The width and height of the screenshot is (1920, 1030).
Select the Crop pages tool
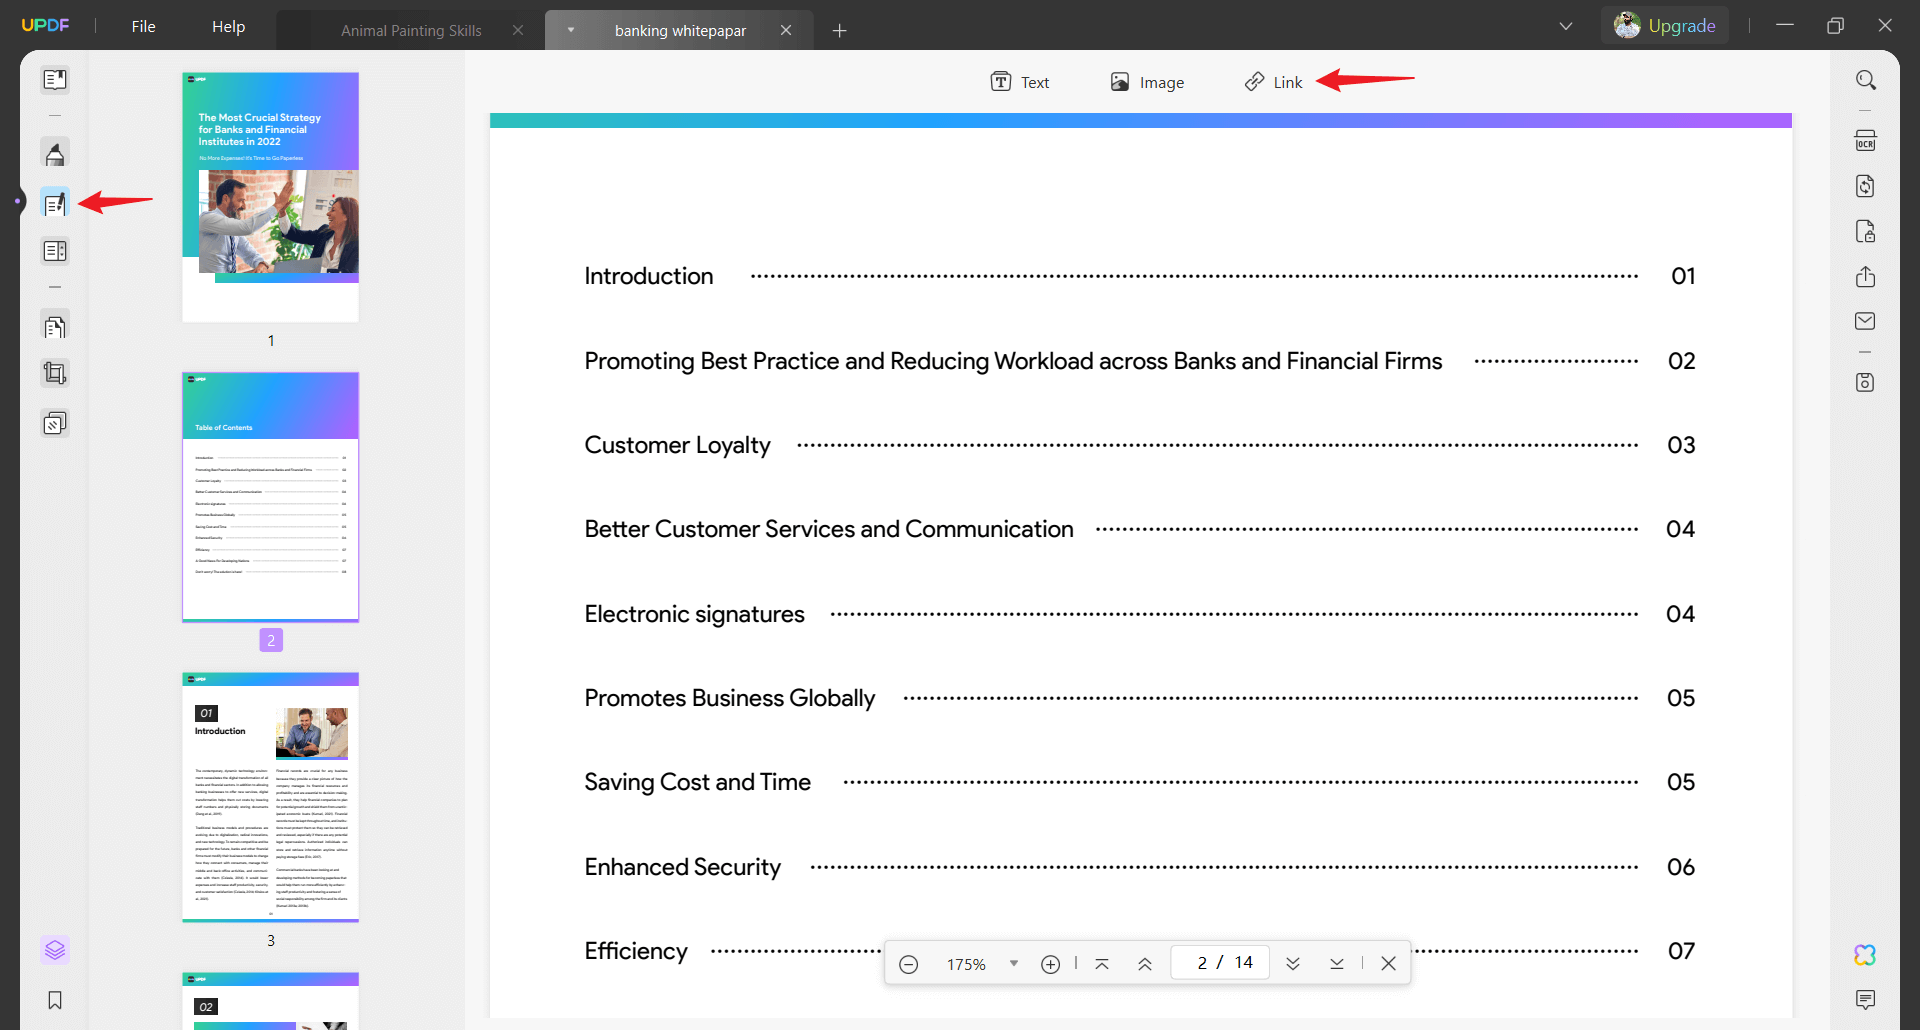pos(55,373)
